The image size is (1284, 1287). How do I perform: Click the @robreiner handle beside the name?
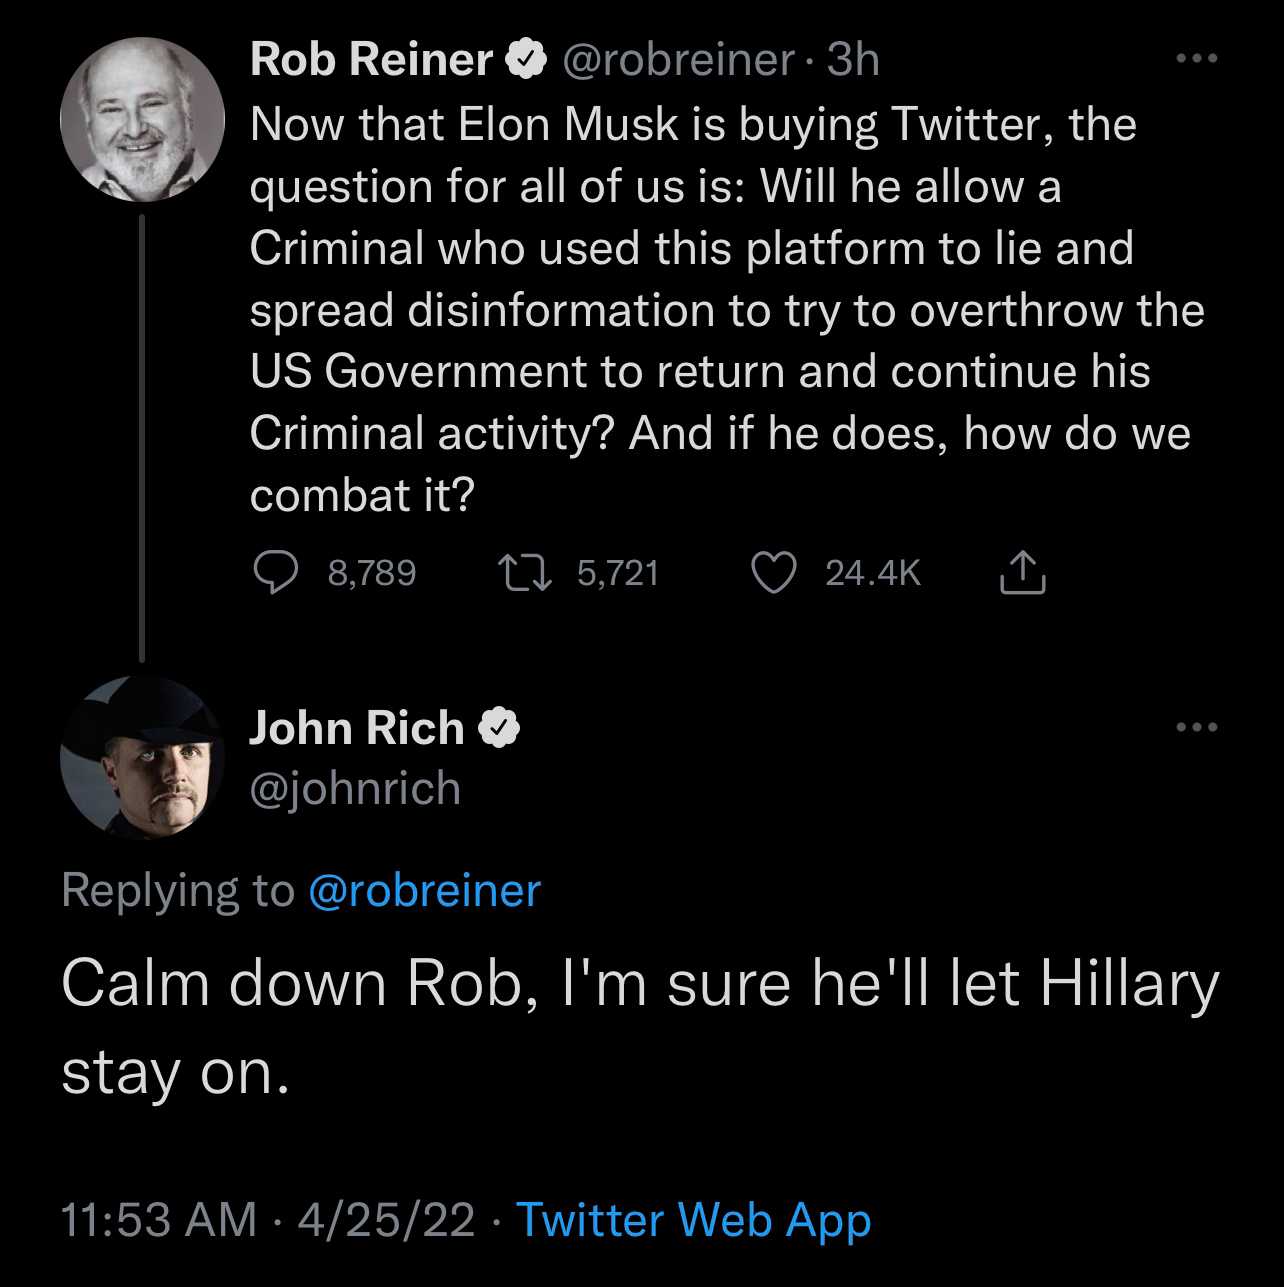(x=679, y=60)
